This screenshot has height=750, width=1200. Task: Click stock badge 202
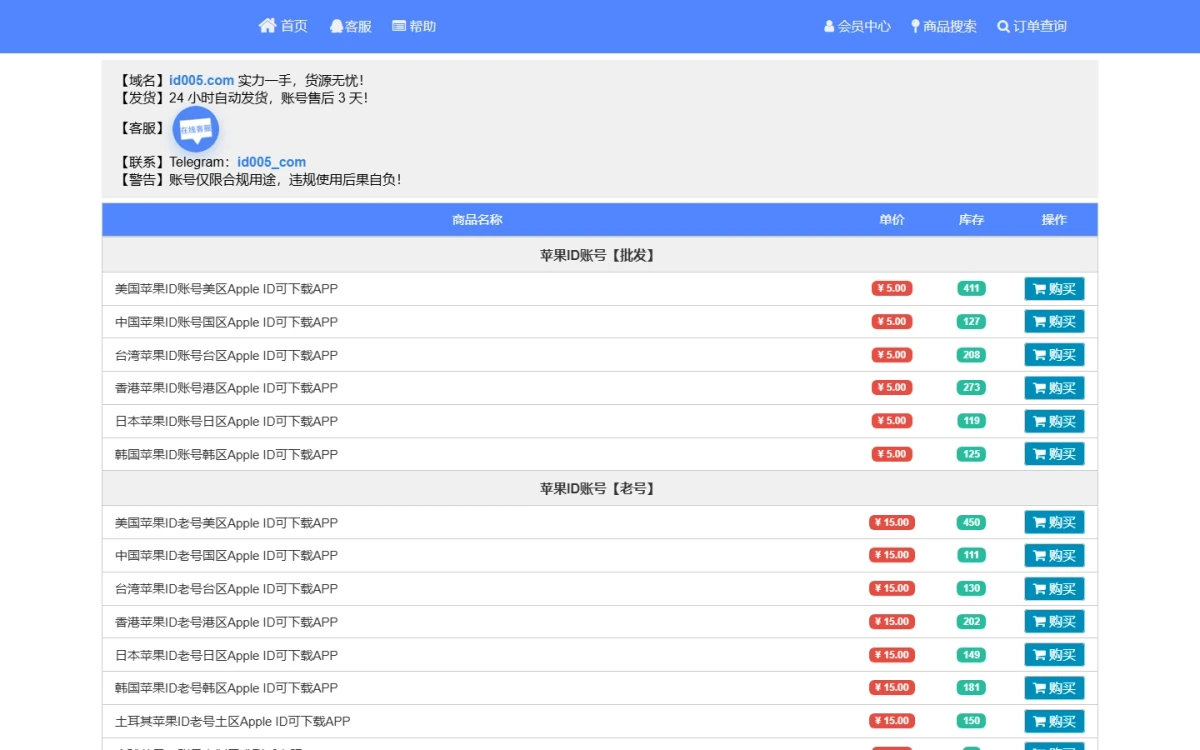(x=971, y=621)
